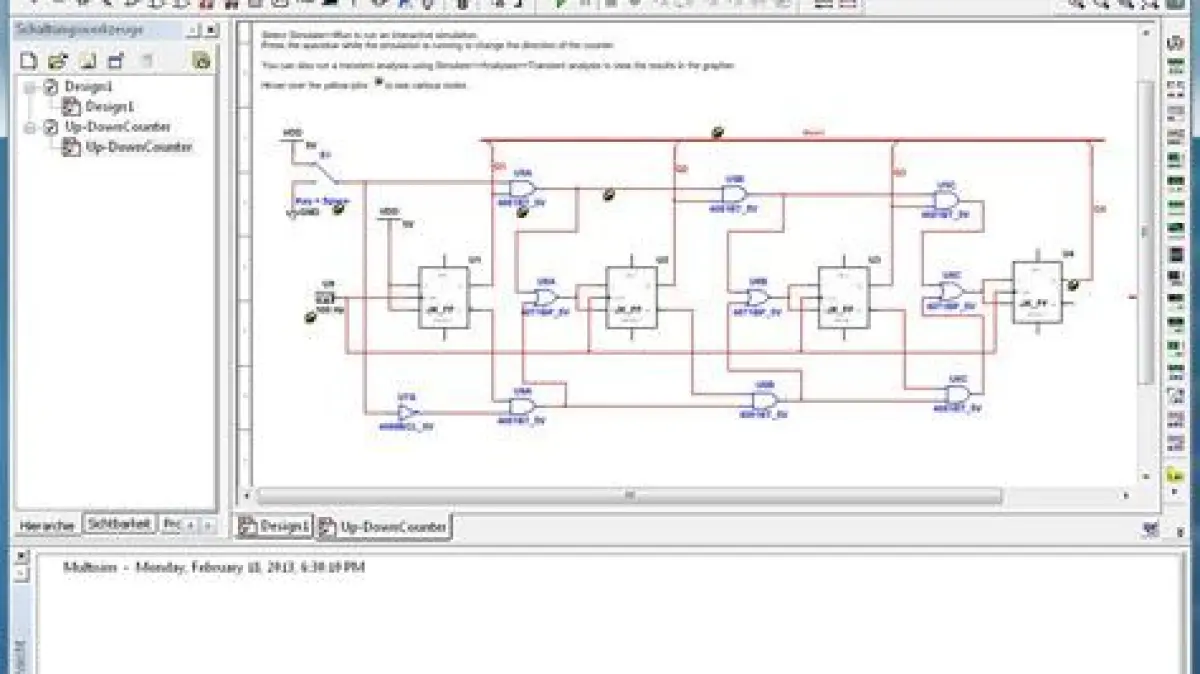This screenshot has width=1200, height=674.
Task: Switch to the Design1 schematic tab
Action: (274, 526)
